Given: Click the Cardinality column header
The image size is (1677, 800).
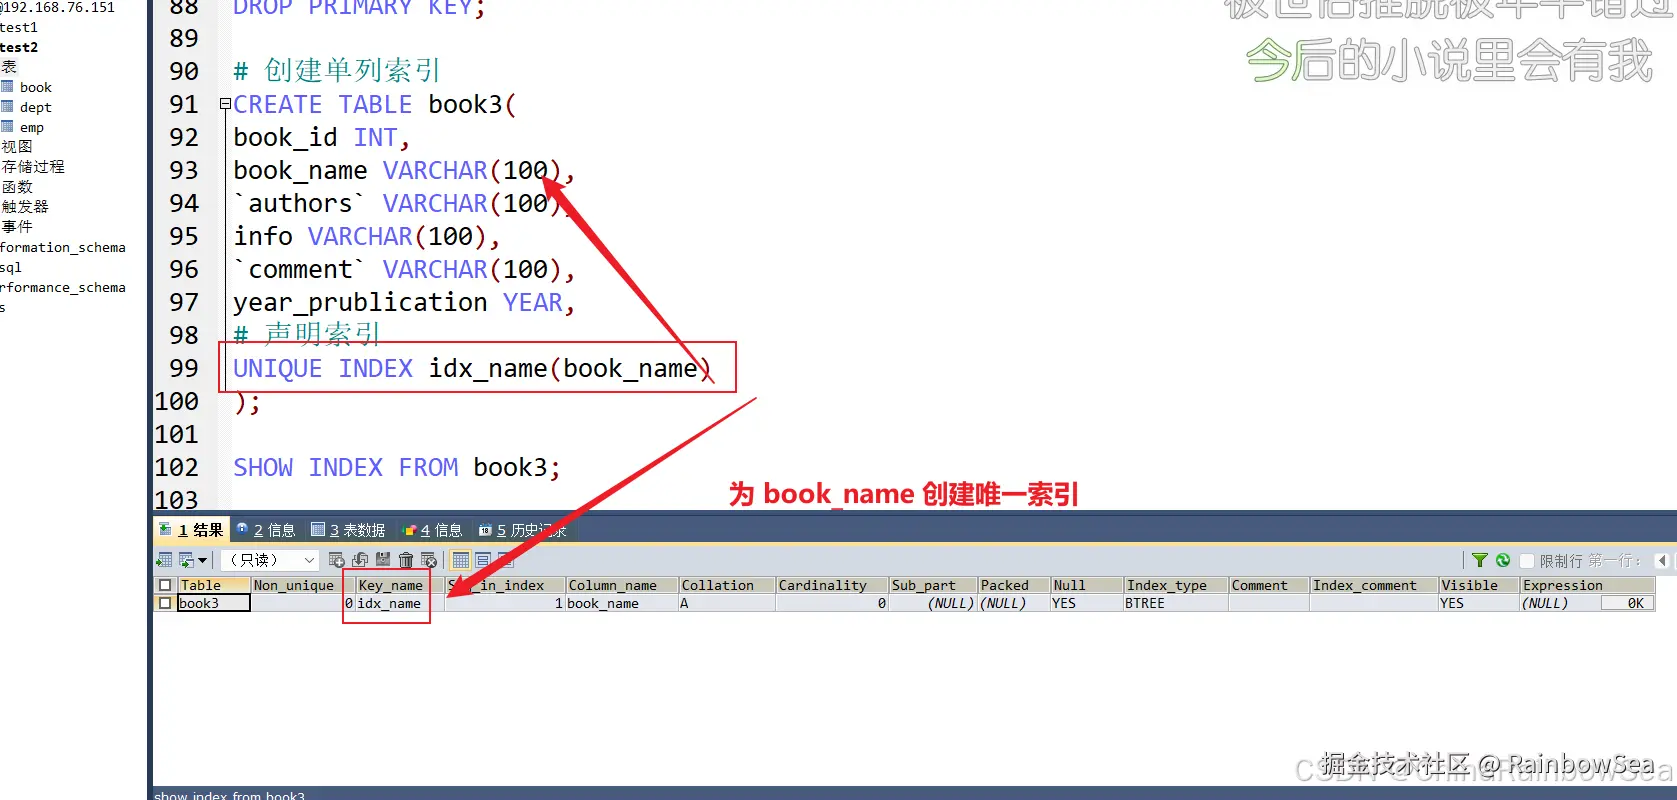Looking at the screenshot, I should tap(832, 585).
